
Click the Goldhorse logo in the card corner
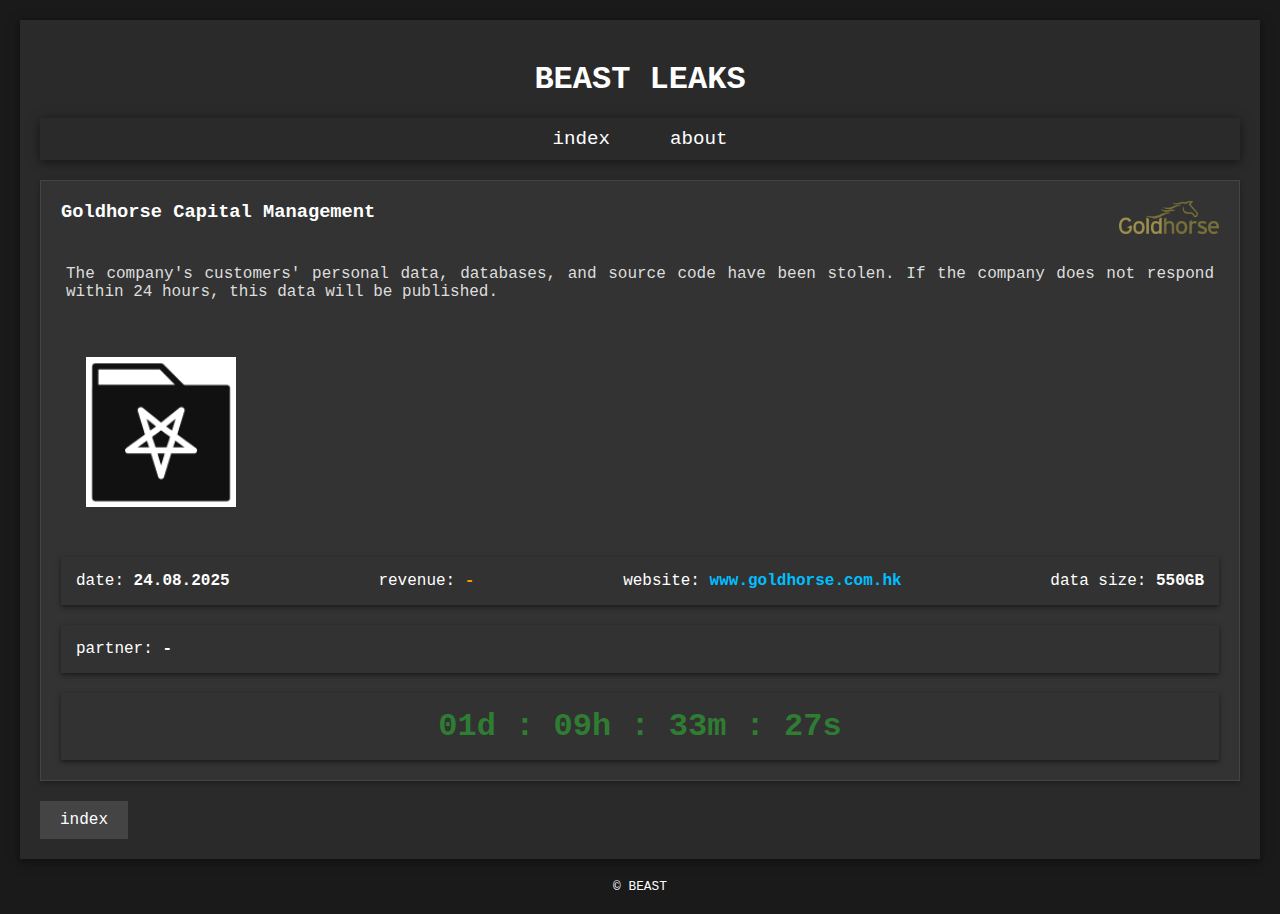pyautogui.click(x=1168, y=219)
